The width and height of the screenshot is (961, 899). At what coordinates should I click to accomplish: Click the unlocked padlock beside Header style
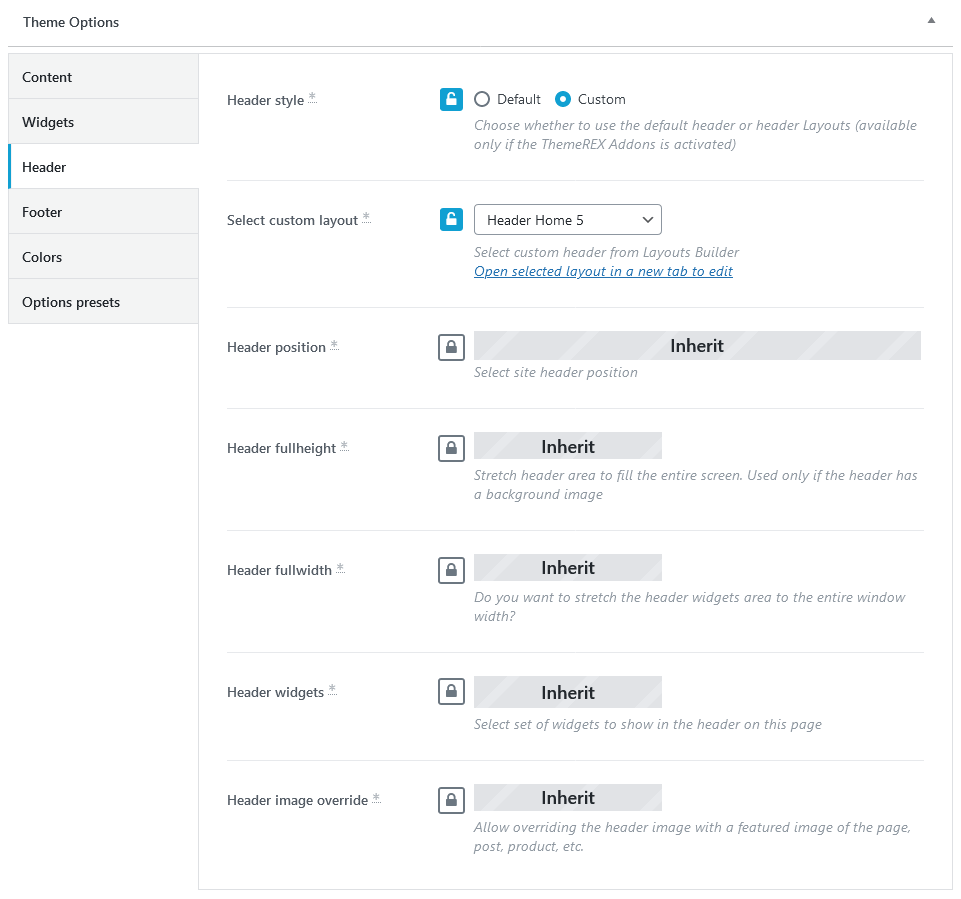point(451,99)
